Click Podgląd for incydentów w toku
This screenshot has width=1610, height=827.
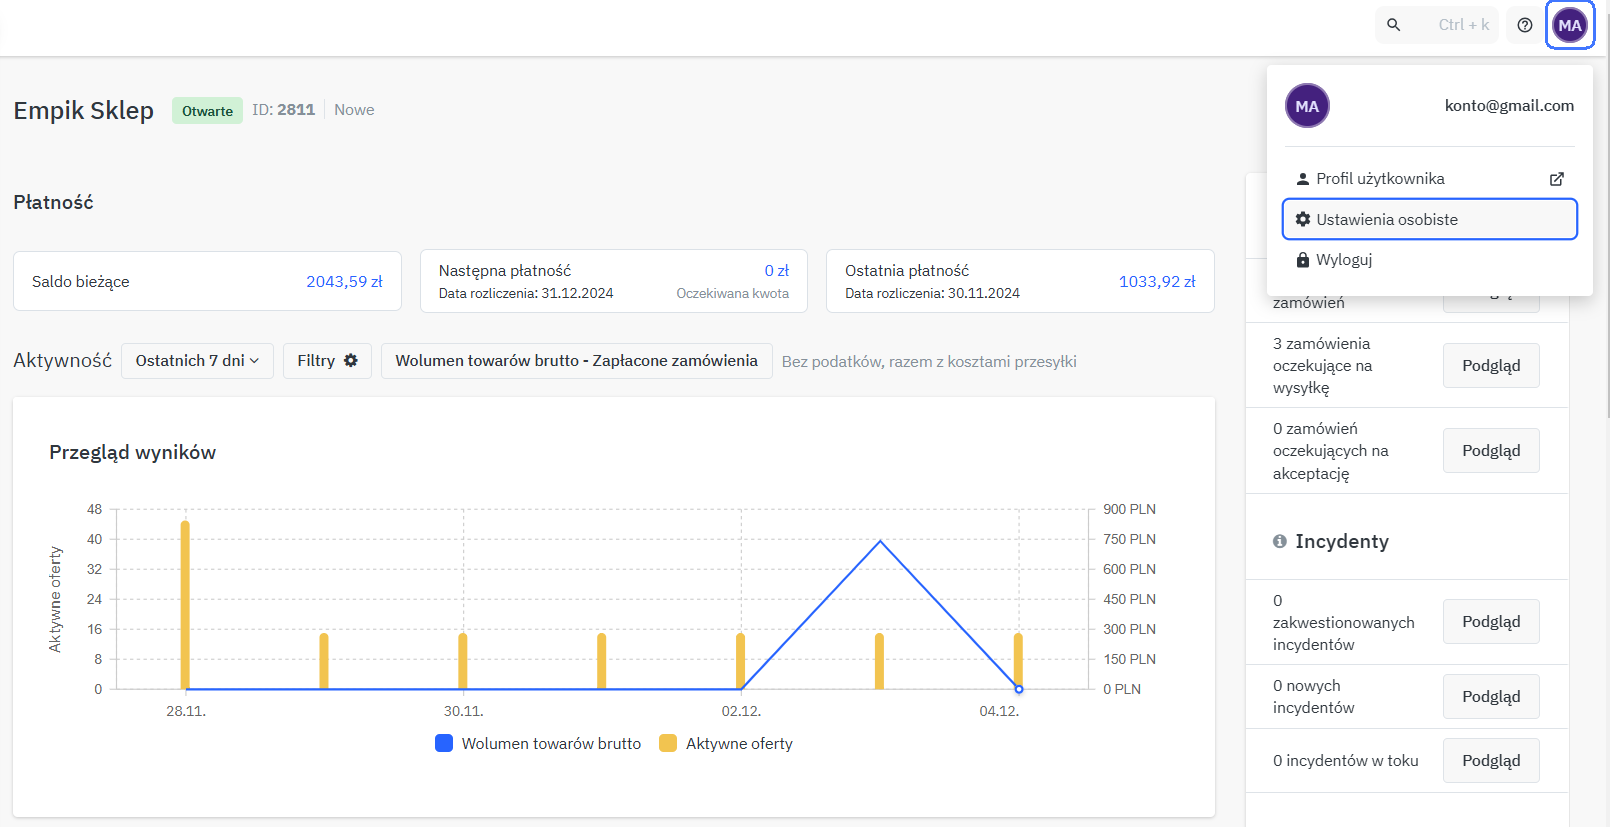coord(1490,761)
